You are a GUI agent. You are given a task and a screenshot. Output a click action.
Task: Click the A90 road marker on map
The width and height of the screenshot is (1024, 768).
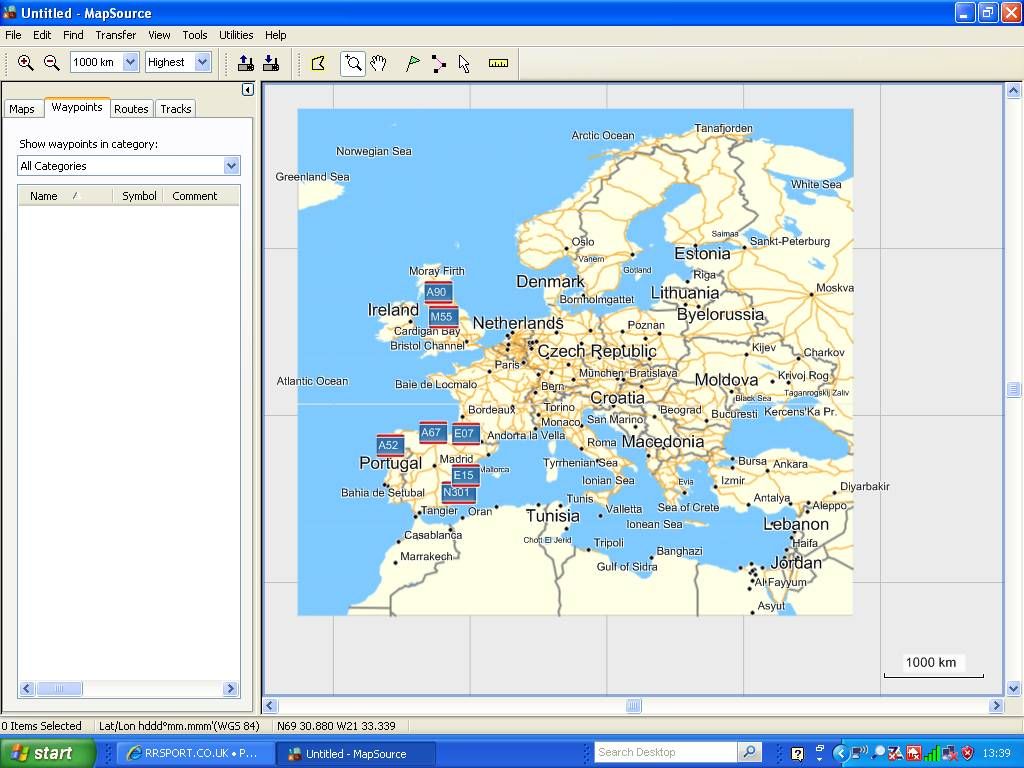pos(437,292)
